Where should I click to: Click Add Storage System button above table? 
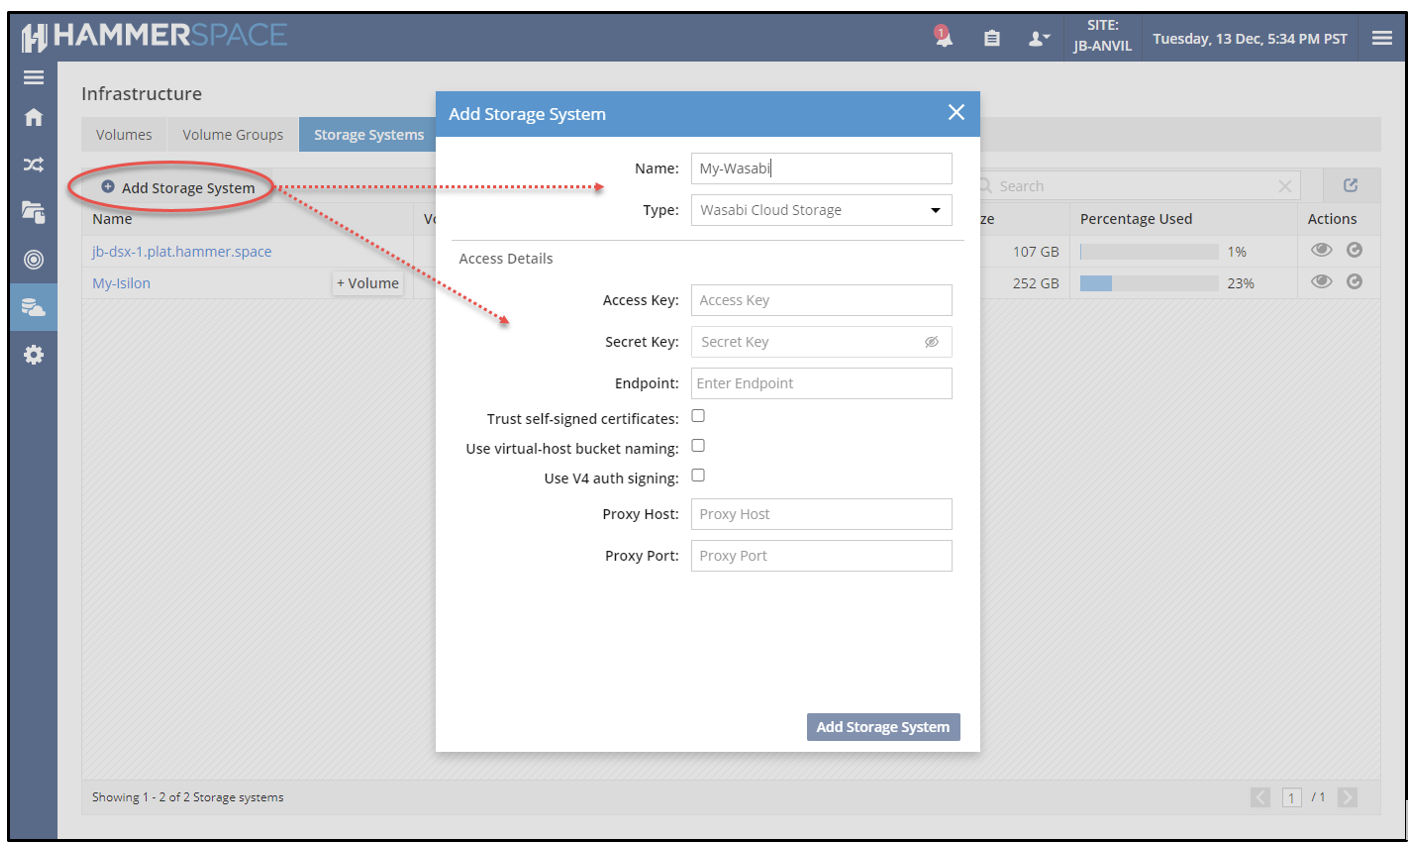tap(179, 187)
